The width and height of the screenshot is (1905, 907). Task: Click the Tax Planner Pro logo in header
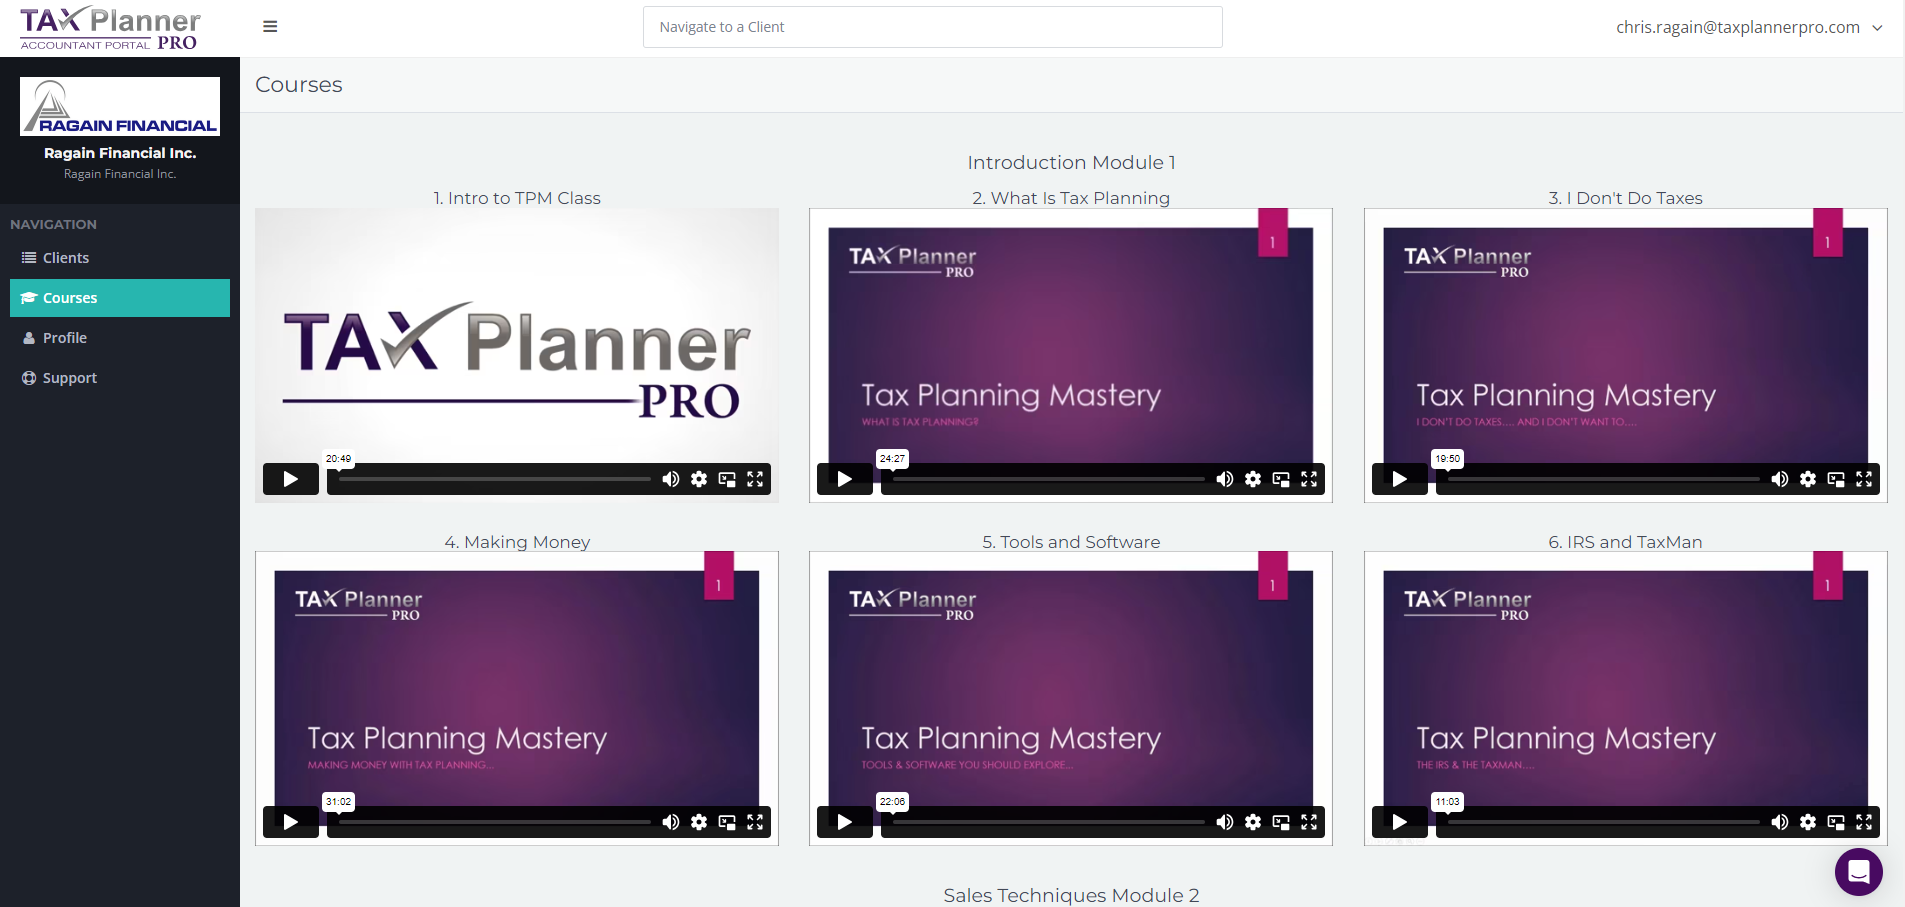(110, 28)
